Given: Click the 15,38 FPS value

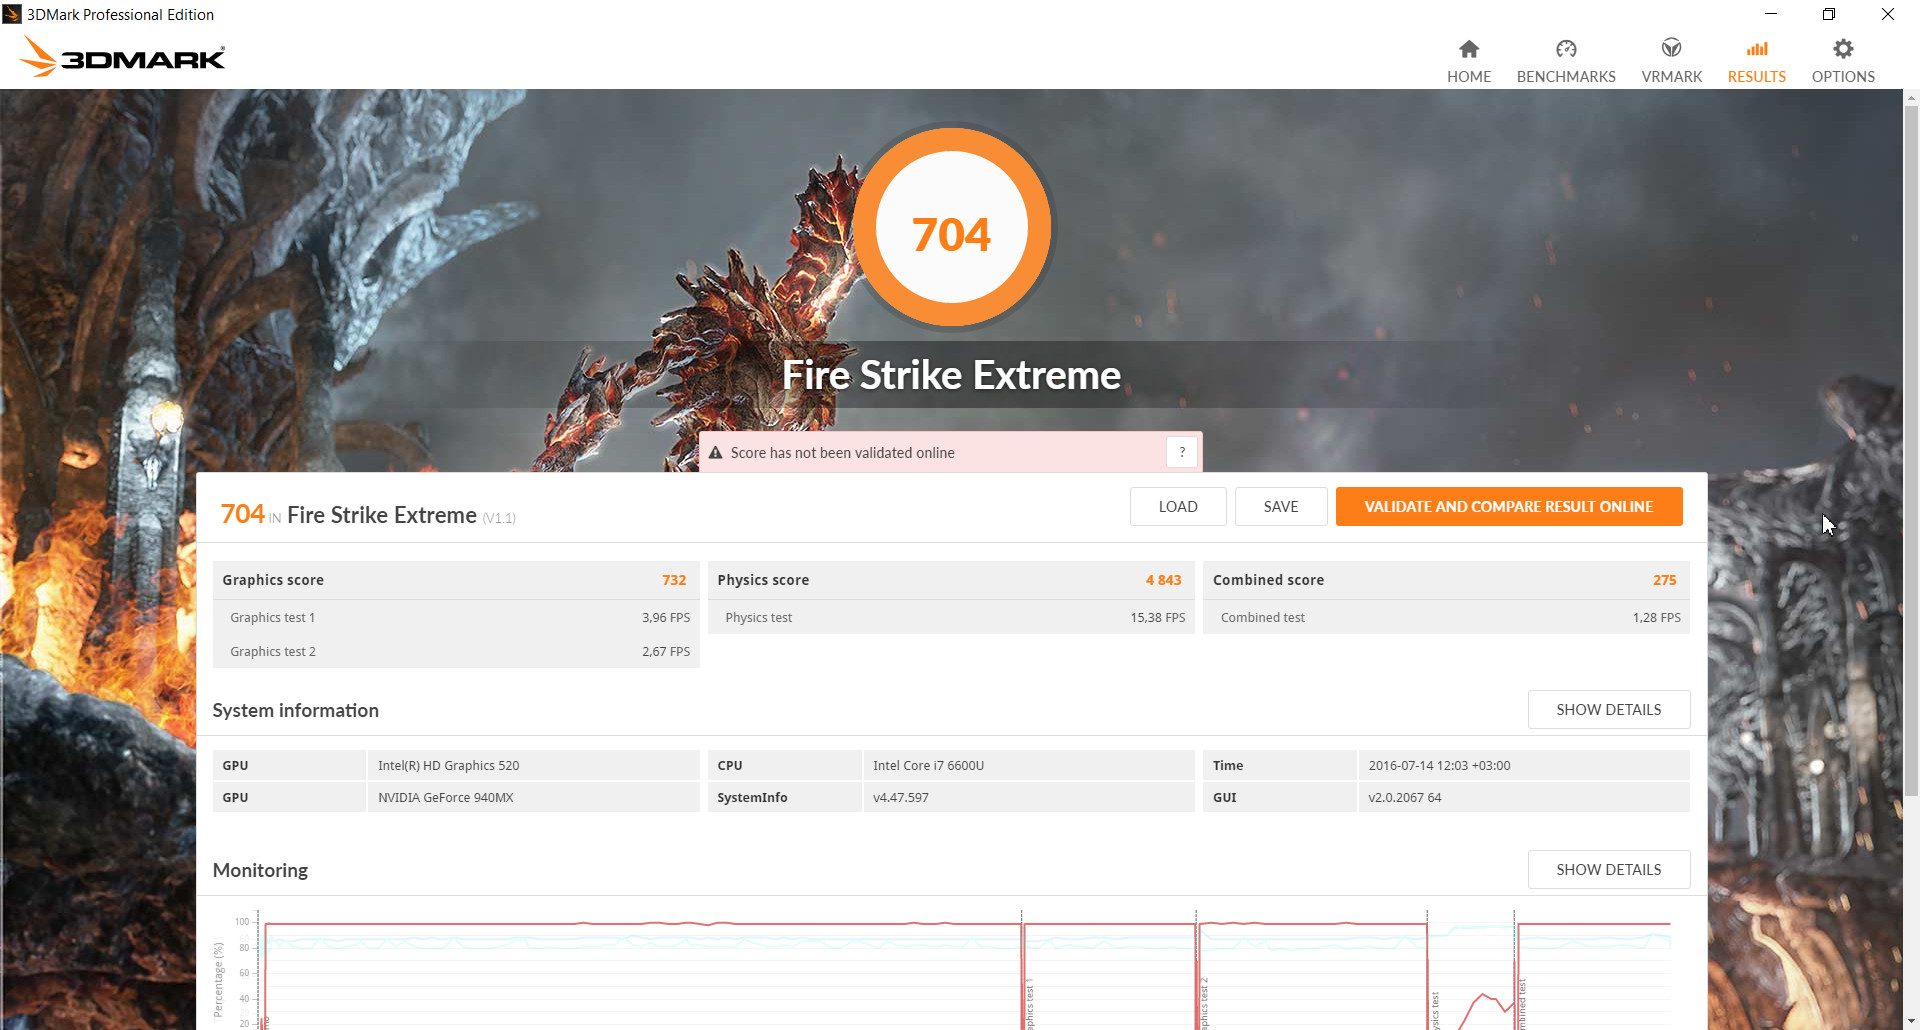Looking at the screenshot, I should coord(1158,618).
